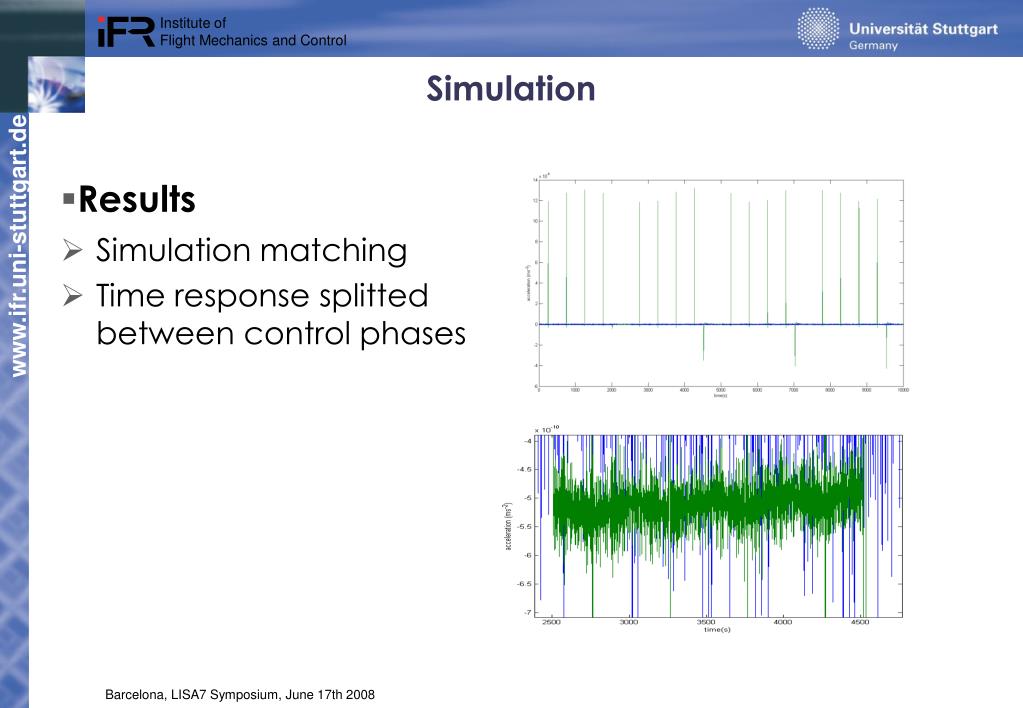Click the '-6.5' y-axis tick label
Image resolution: width=1023 pixels, height=708 pixels.
coord(525,584)
